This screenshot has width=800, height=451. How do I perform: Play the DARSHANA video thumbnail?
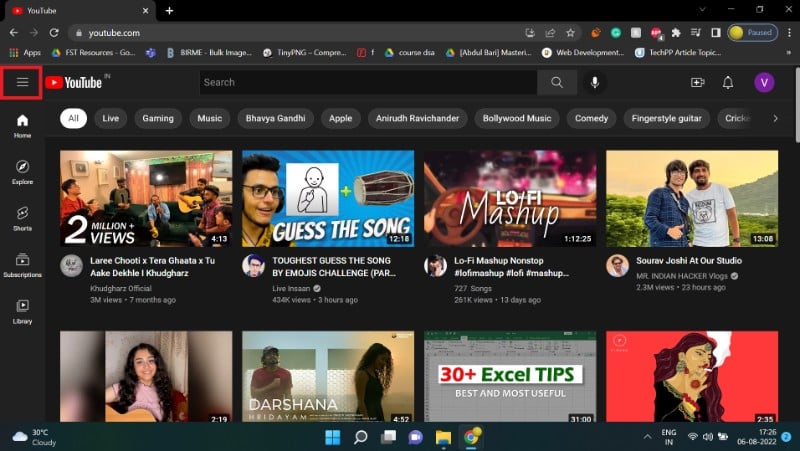[328, 377]
